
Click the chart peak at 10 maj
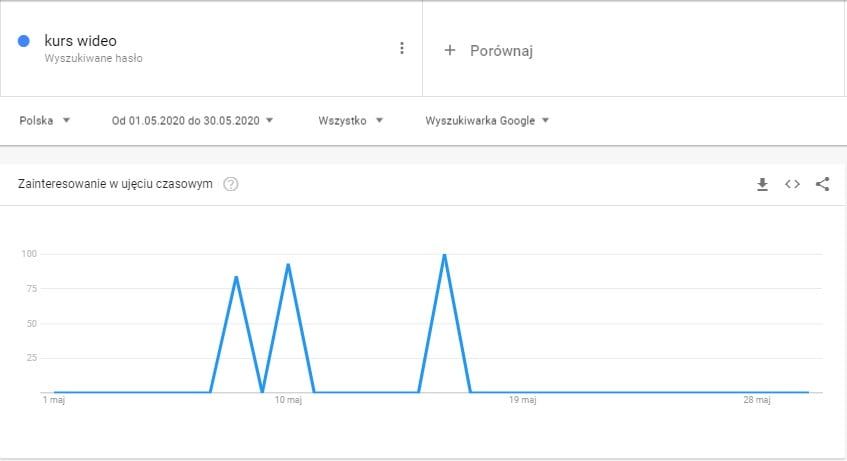(288, 264)
